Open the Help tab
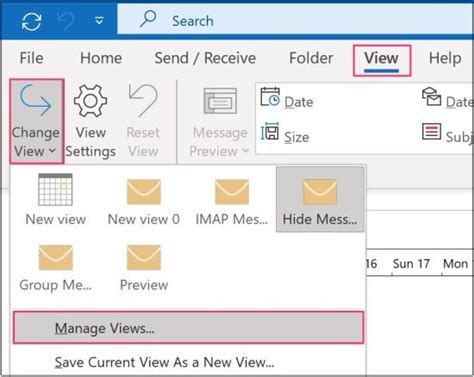474x377 pixels. [445, 58]
